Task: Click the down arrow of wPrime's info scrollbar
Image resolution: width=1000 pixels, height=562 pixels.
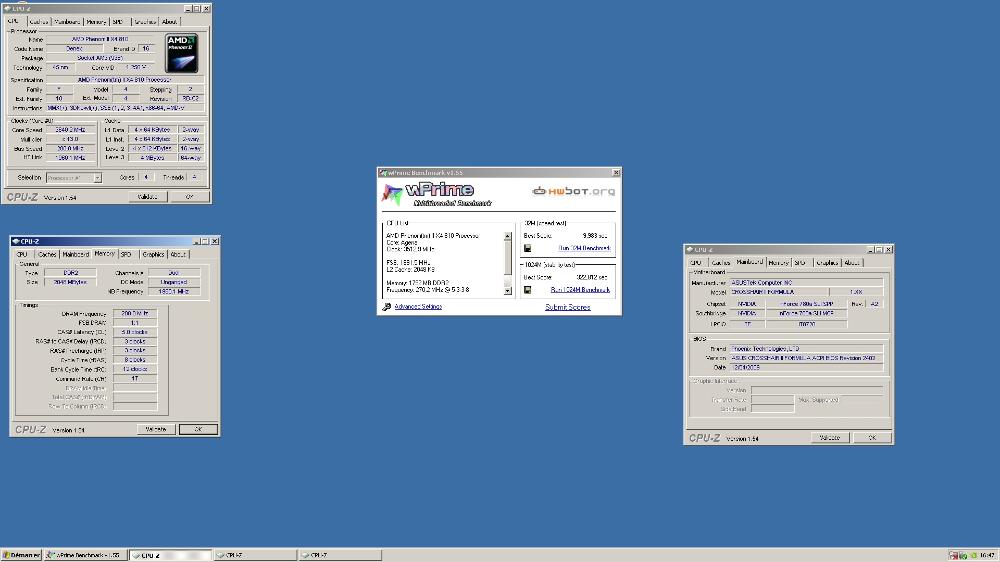Action: [508, 291]
